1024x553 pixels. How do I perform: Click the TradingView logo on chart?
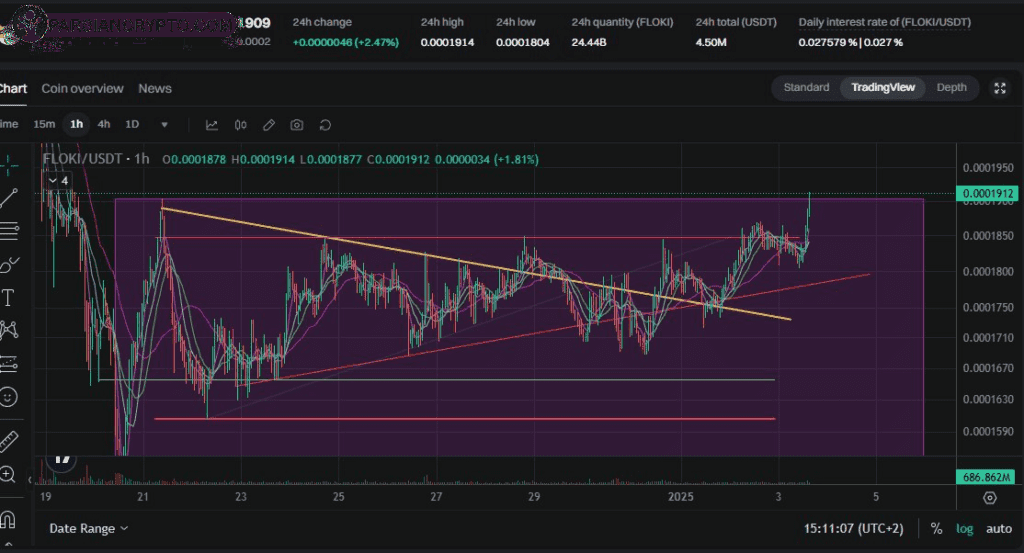point(62,460)
